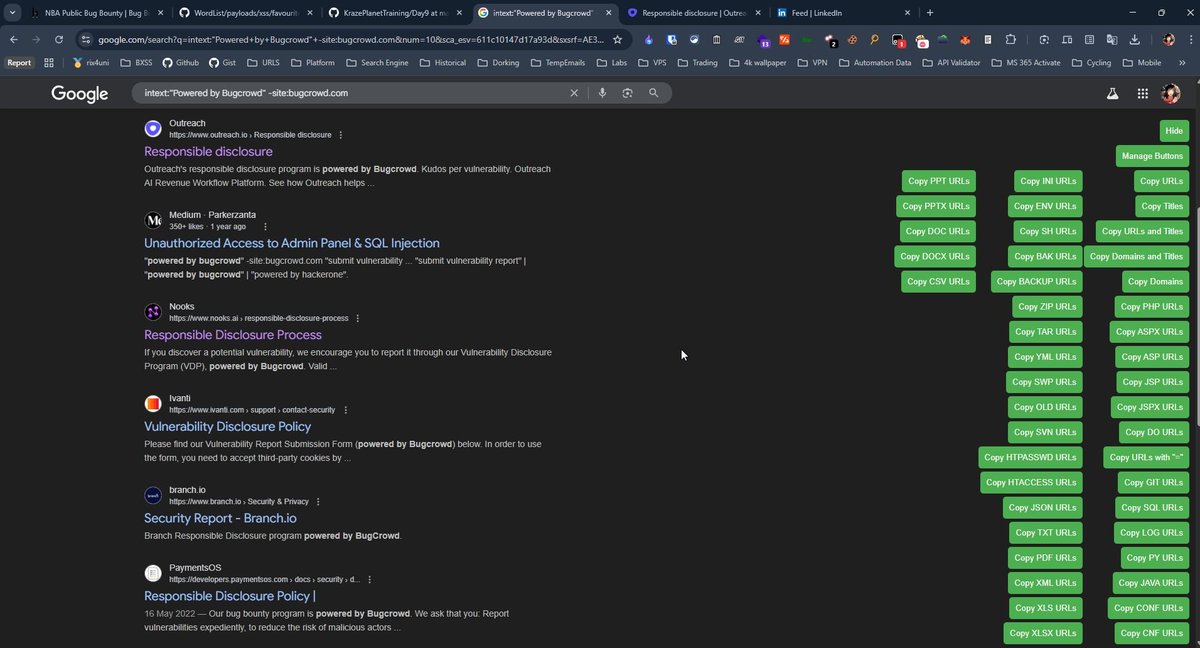Expand the Dorking bookmarks folder
The image size is (1200, 648).
498,62
